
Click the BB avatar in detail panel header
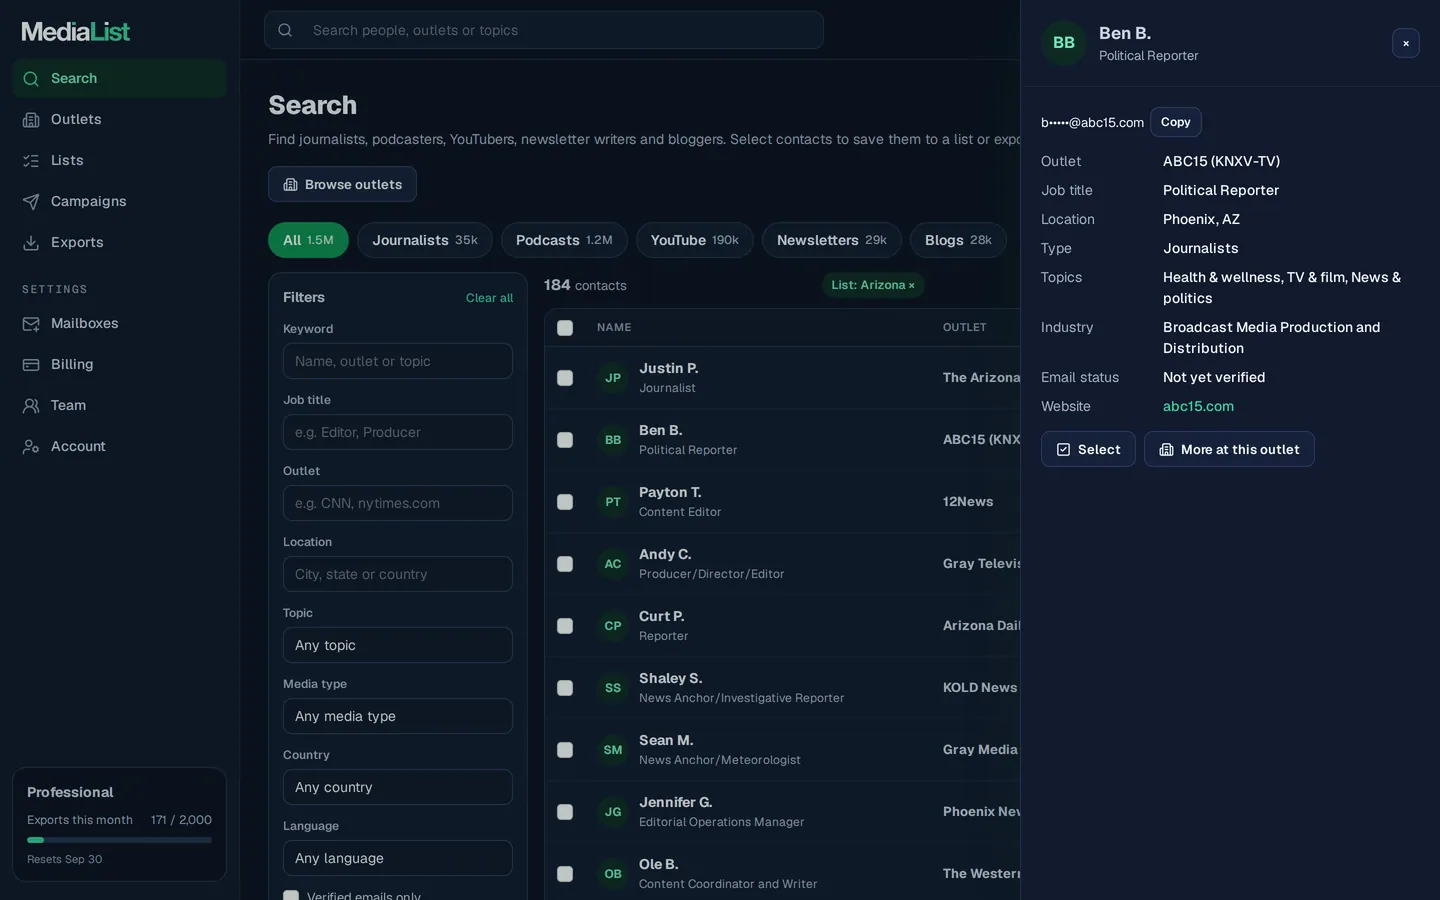1064,43
